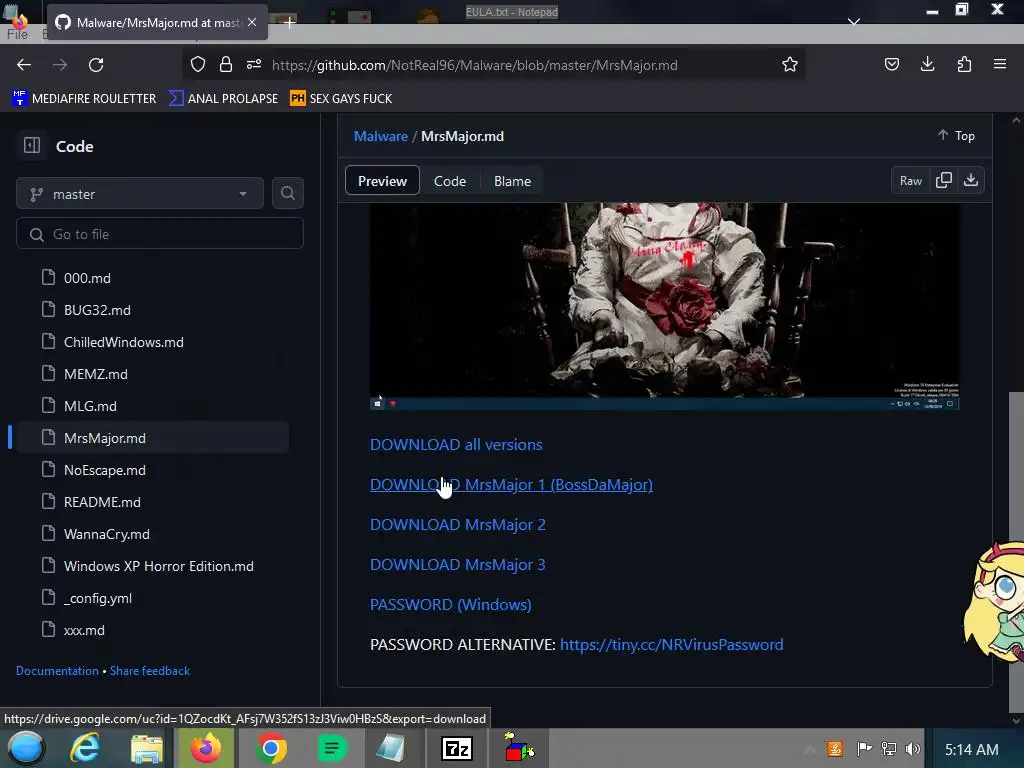This screenshot has height=768, width=1024.
Task: Switch to Firefox on the taskbar
Action: 206,748
